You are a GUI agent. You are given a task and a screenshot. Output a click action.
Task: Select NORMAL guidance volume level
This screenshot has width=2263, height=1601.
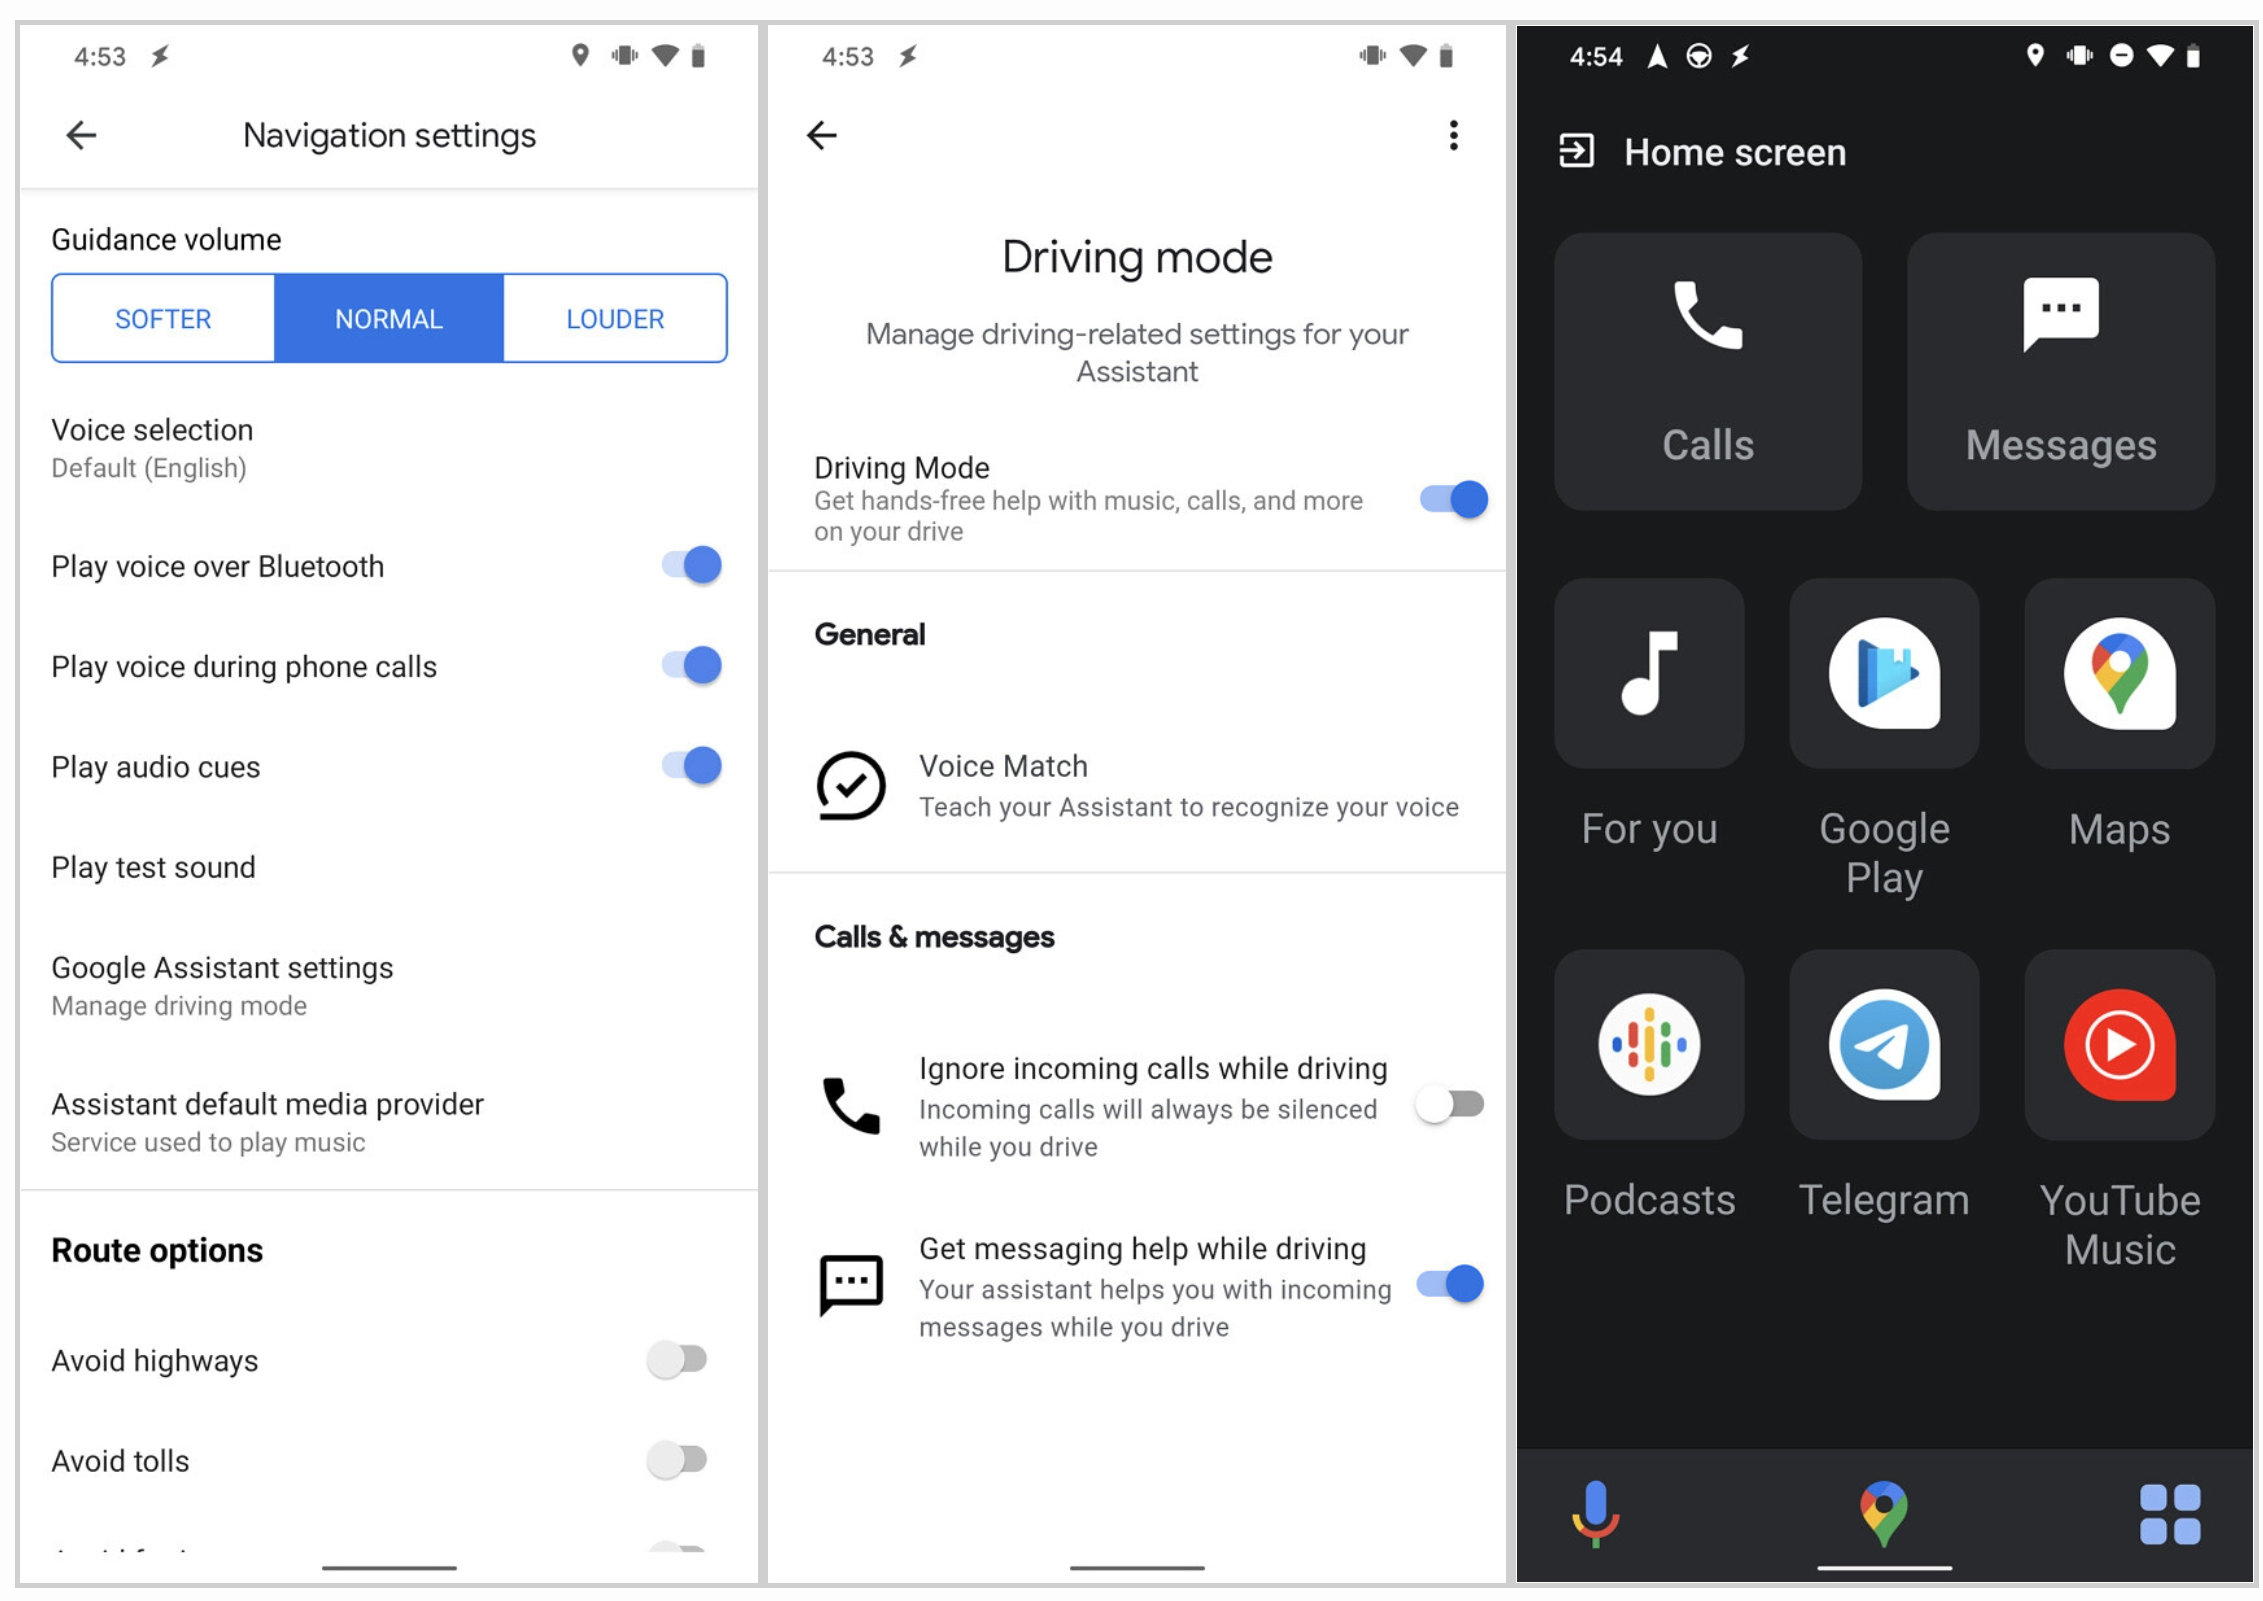pyautogui.click(x=386, y=319)
